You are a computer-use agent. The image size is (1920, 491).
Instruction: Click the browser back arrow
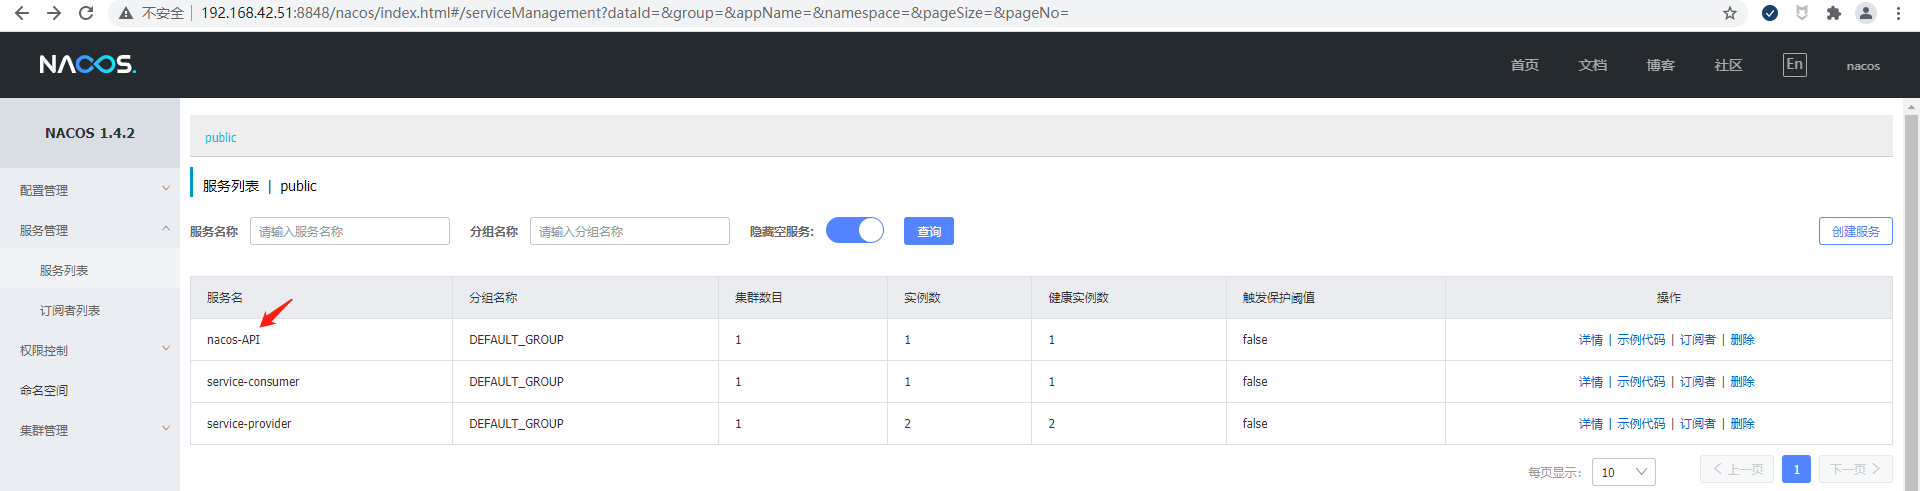22,13
